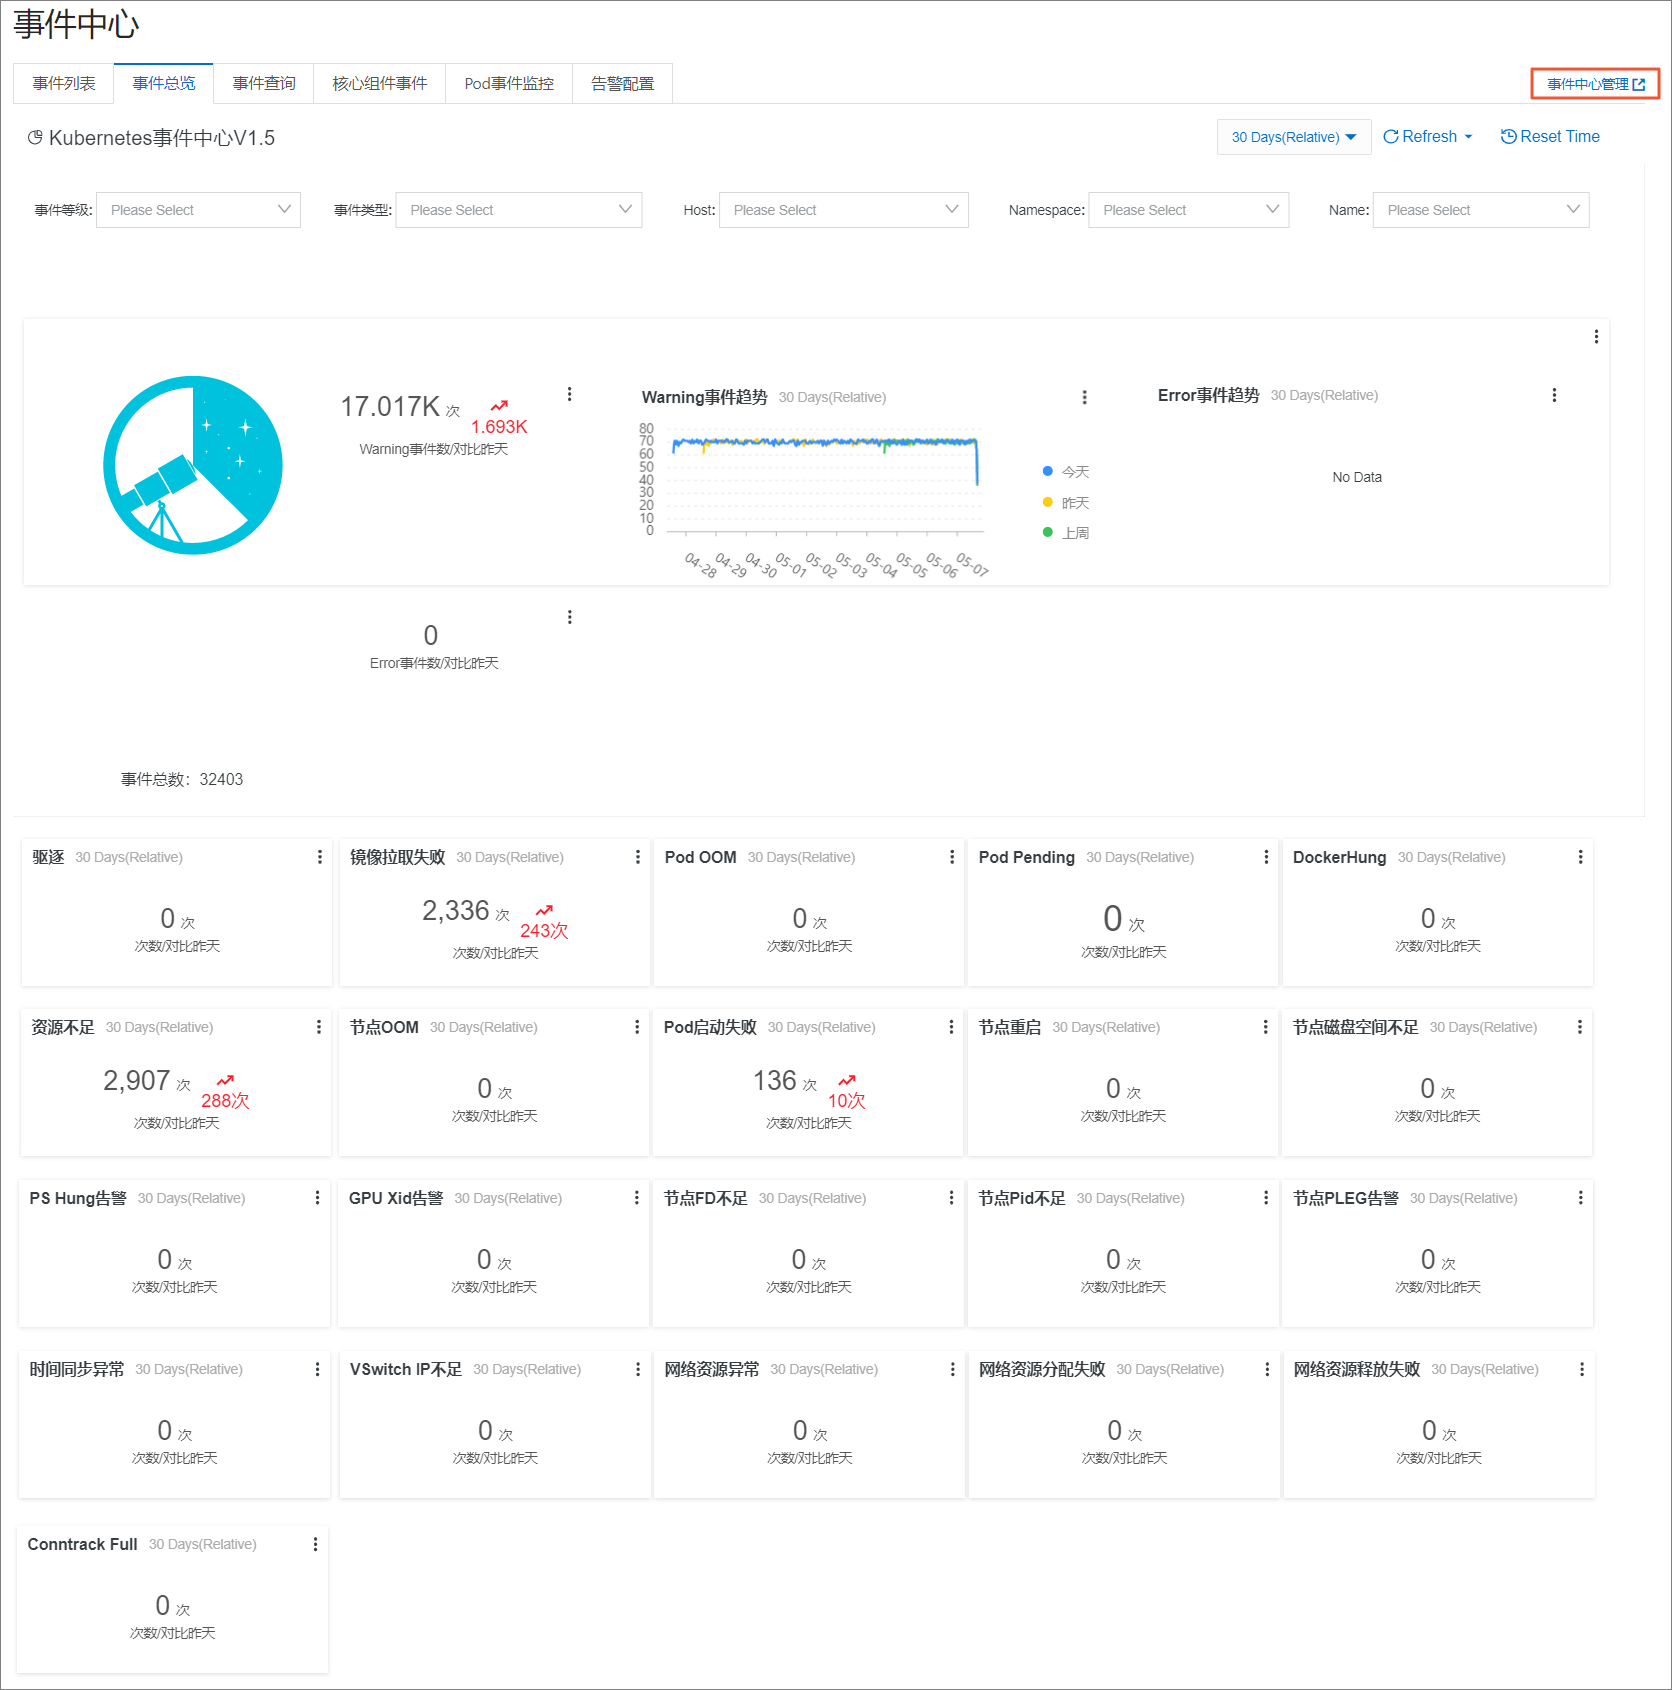The image size is (1672, 1690).
Task: Open the Error事件趋势 chart options menu
Action: tap(1554, 395)
